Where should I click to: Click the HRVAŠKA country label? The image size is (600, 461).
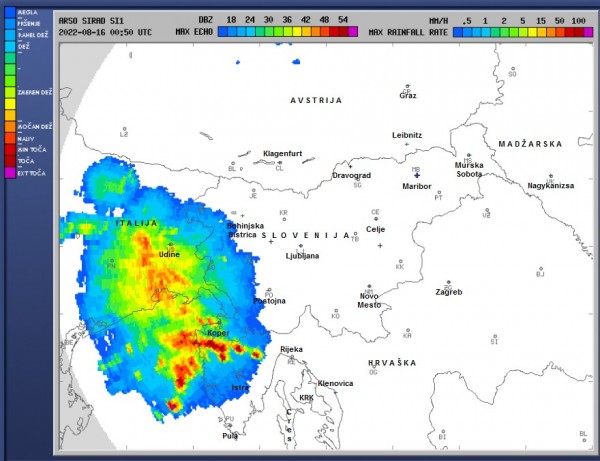coord(392,363)
